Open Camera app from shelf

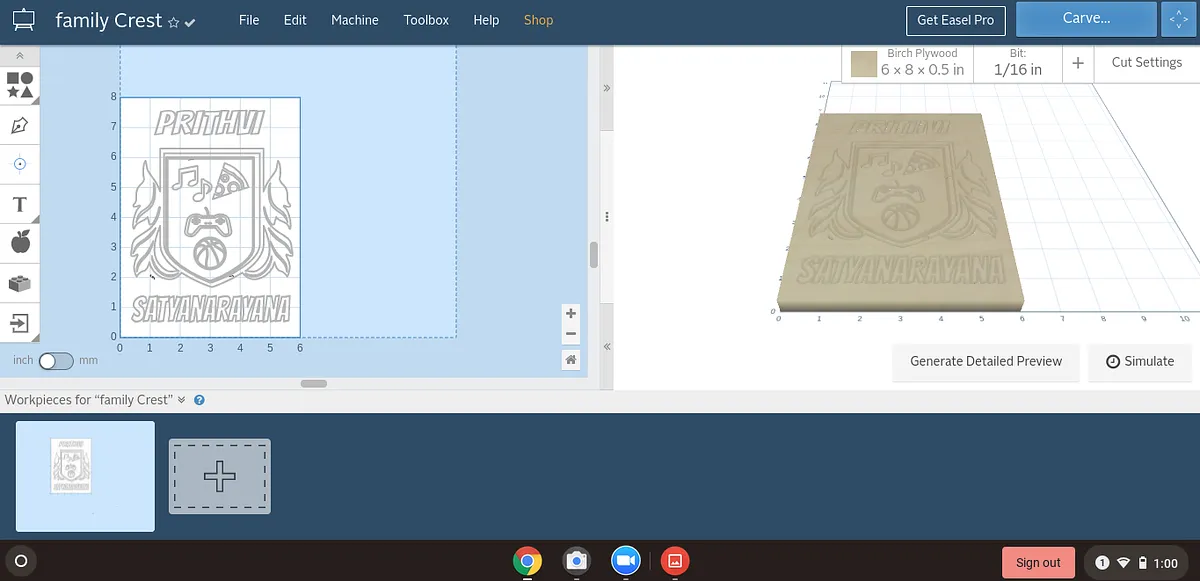click(x=576, y=561)
